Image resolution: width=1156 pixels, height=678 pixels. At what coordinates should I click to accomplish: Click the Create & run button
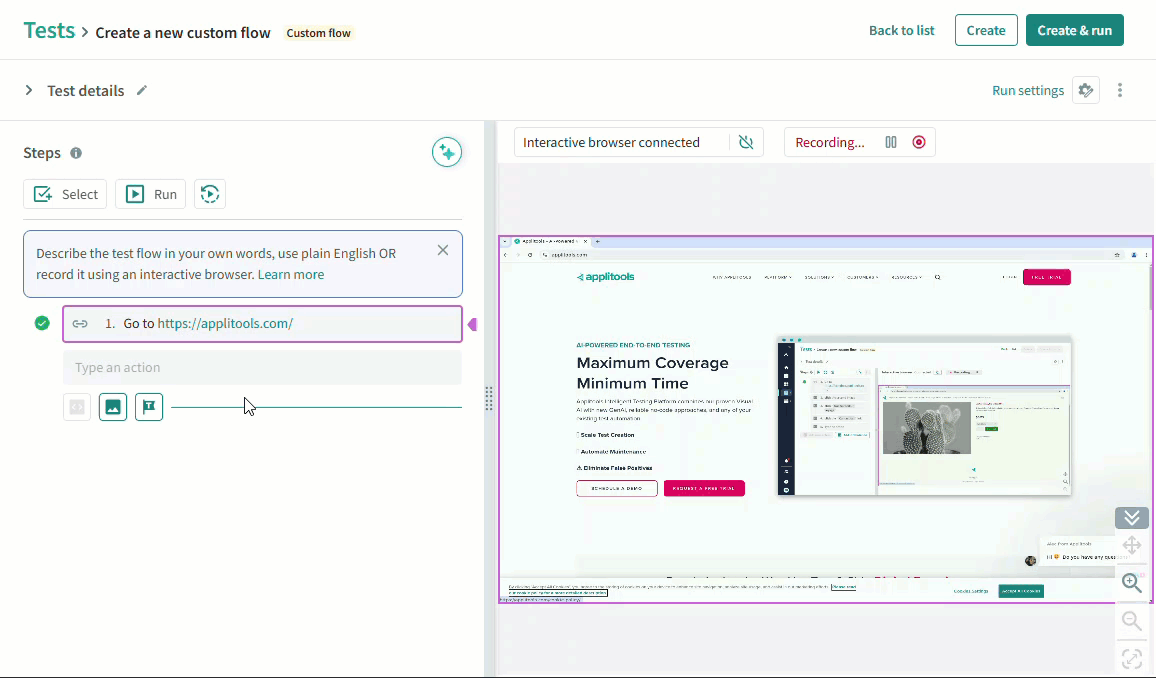pyautogui.click(x=1074, y=30)
